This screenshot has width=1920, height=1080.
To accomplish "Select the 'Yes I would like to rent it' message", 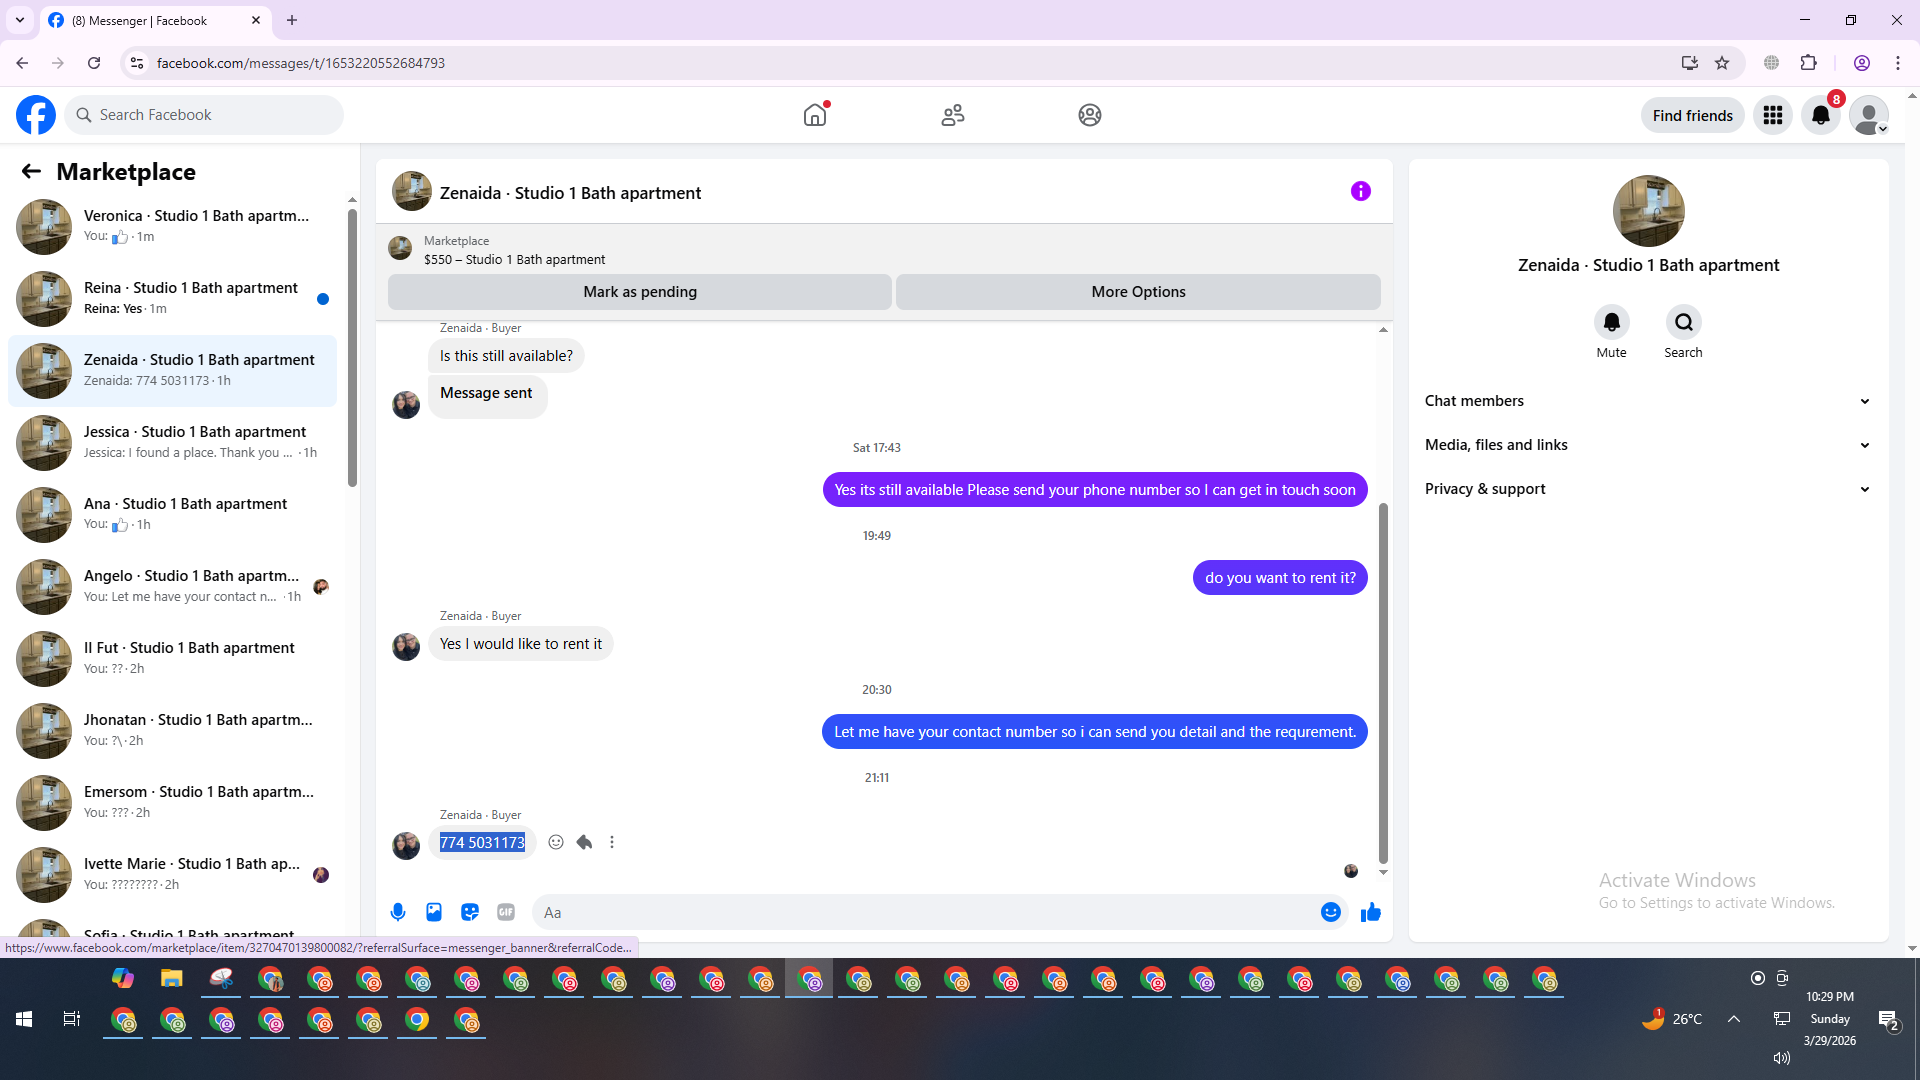I will point(521,644).
